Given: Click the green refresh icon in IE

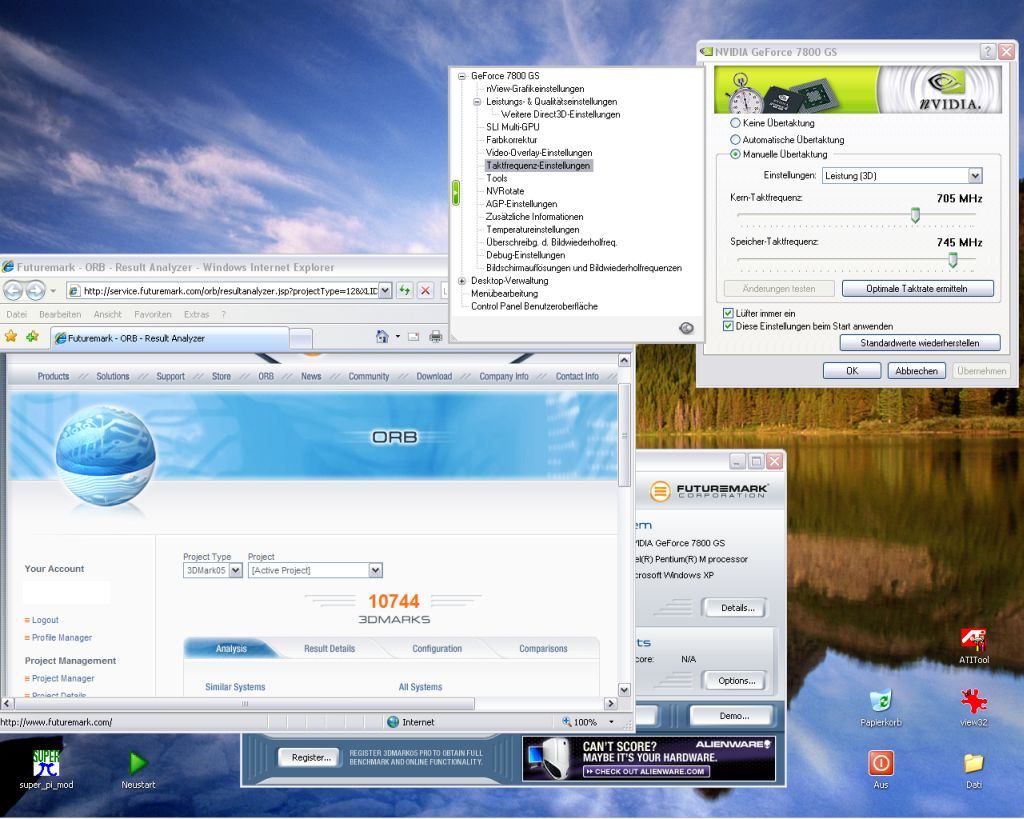Looking at the screenshot, I should [404, 290].
